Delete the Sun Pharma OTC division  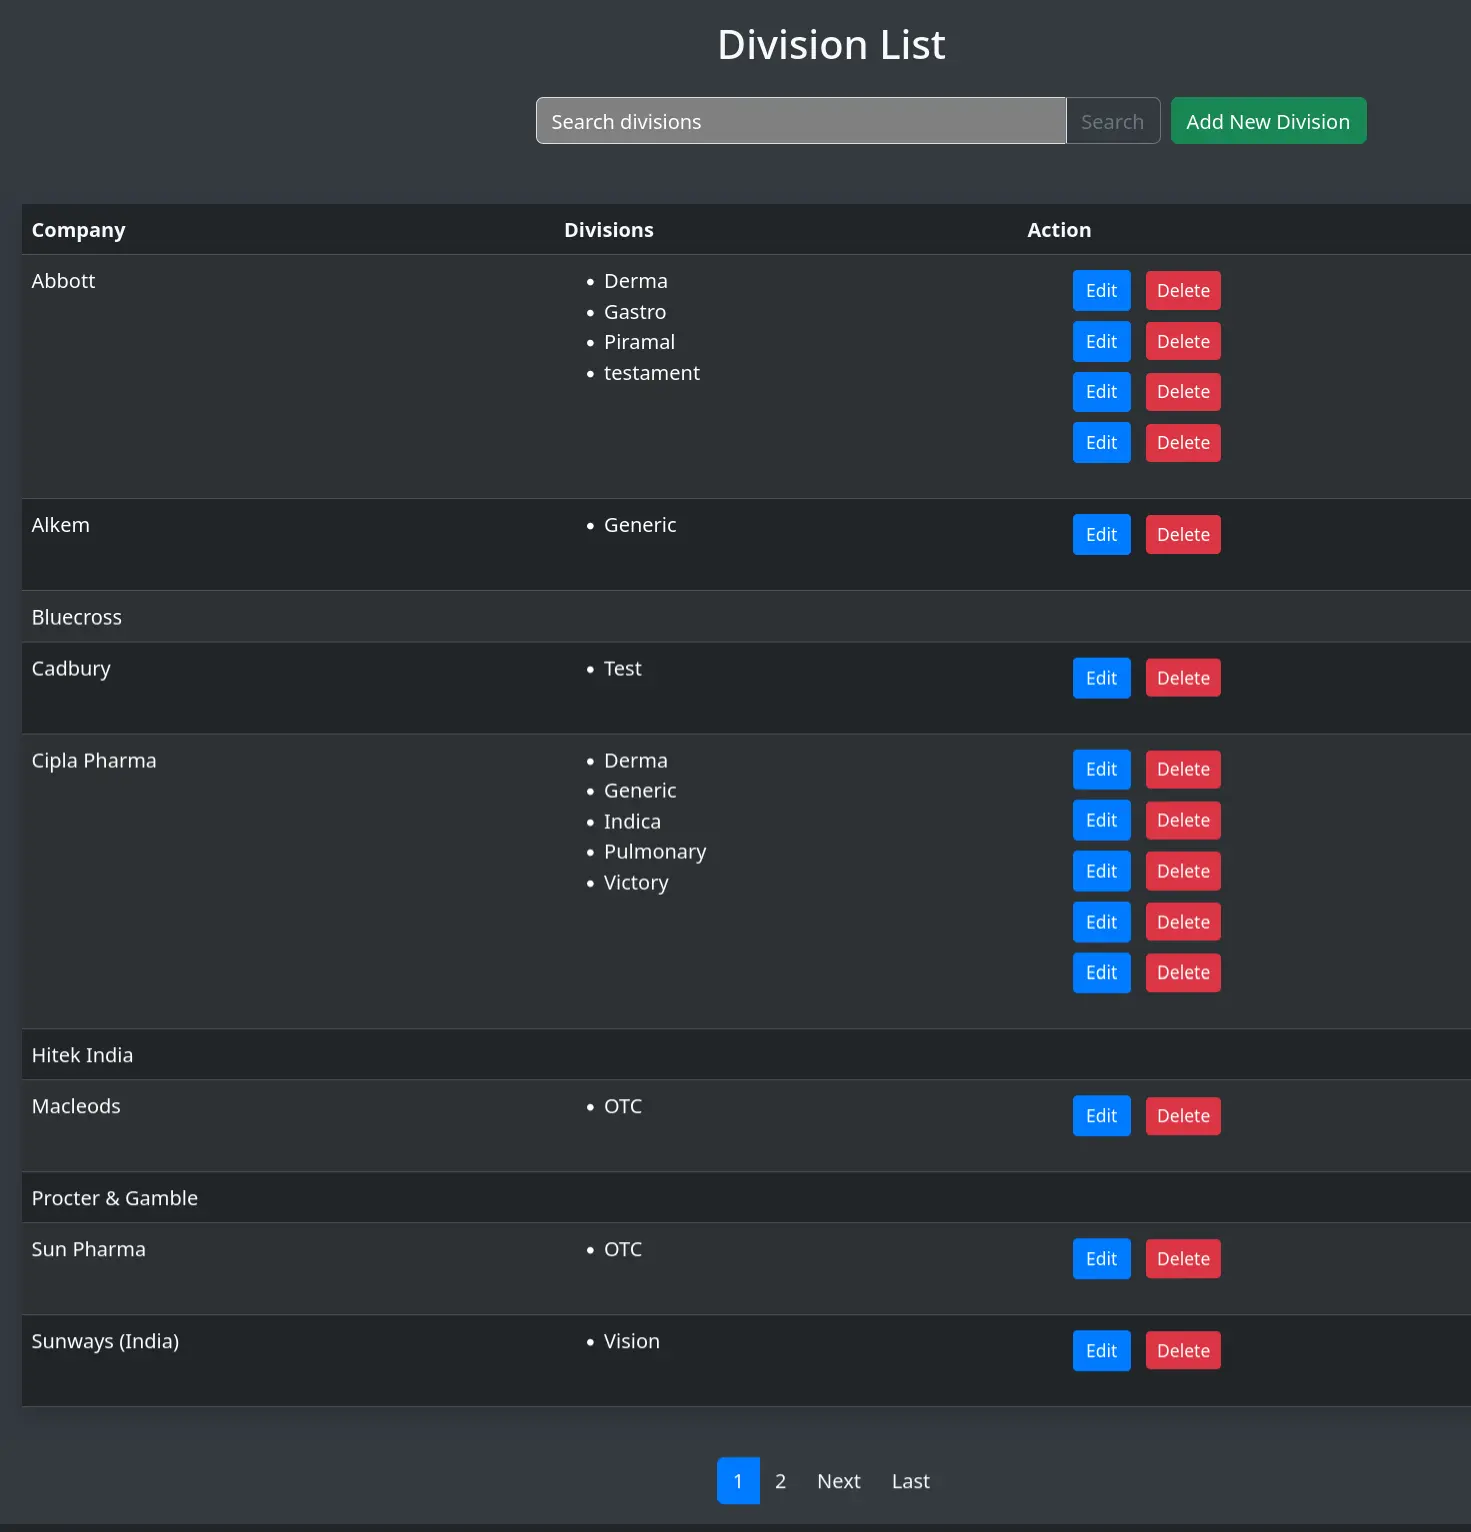pos(1183,1259)
